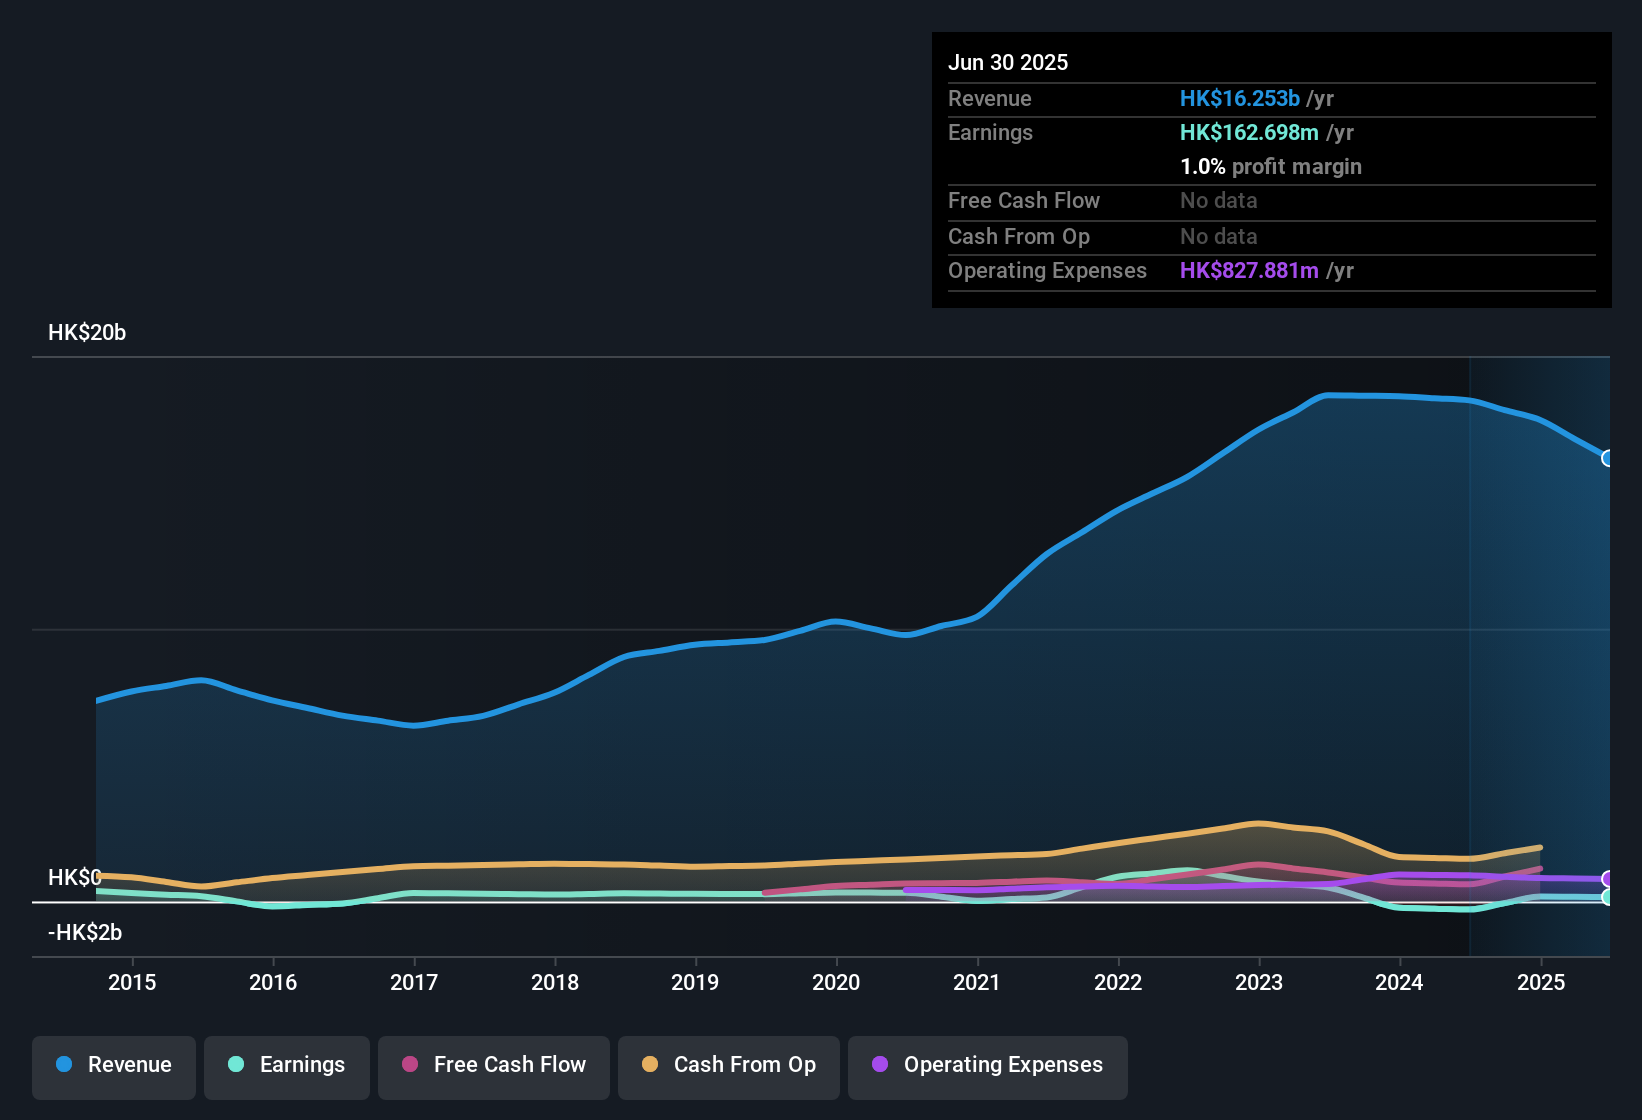
Task: Open the Cash From Op legend entry
Action: [x=728, y=1065]
